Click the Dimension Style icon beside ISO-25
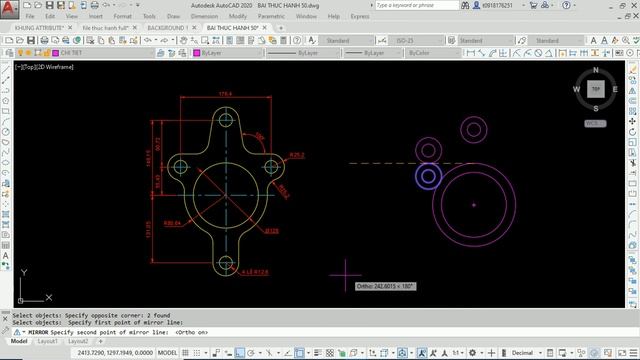The image size is (640, 360). click(x=382, y=40)
